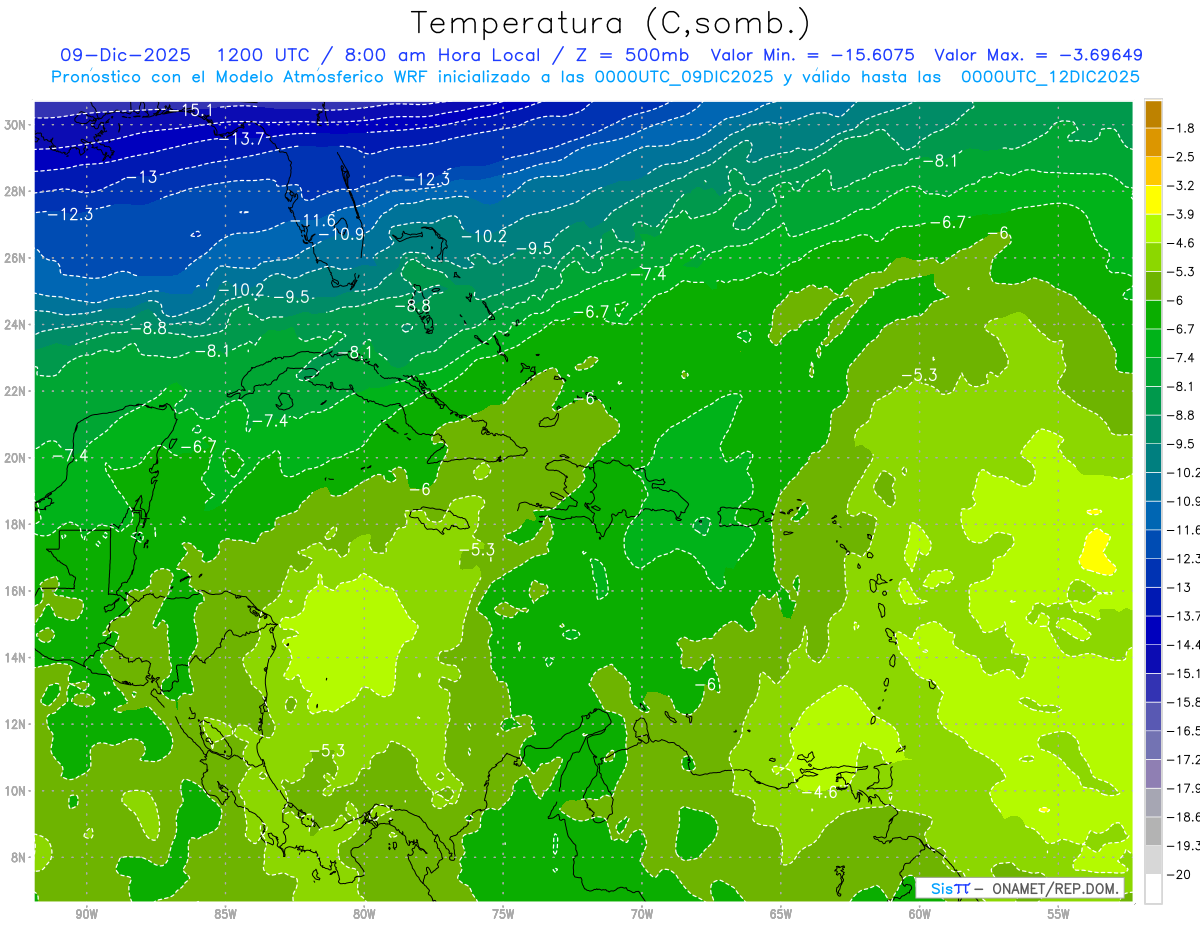
Task: Click the purple legend swatch between -17.2 and -17.9
Action: point(1153,774)
